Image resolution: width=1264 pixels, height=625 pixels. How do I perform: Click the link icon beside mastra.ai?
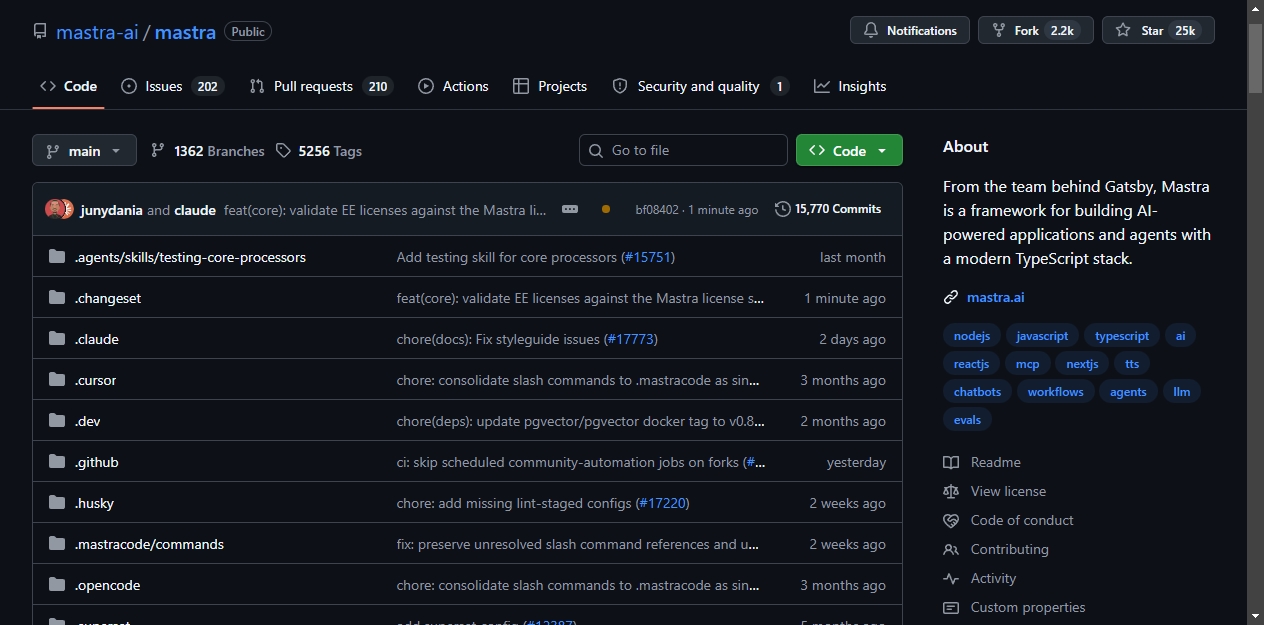point(951,297)
